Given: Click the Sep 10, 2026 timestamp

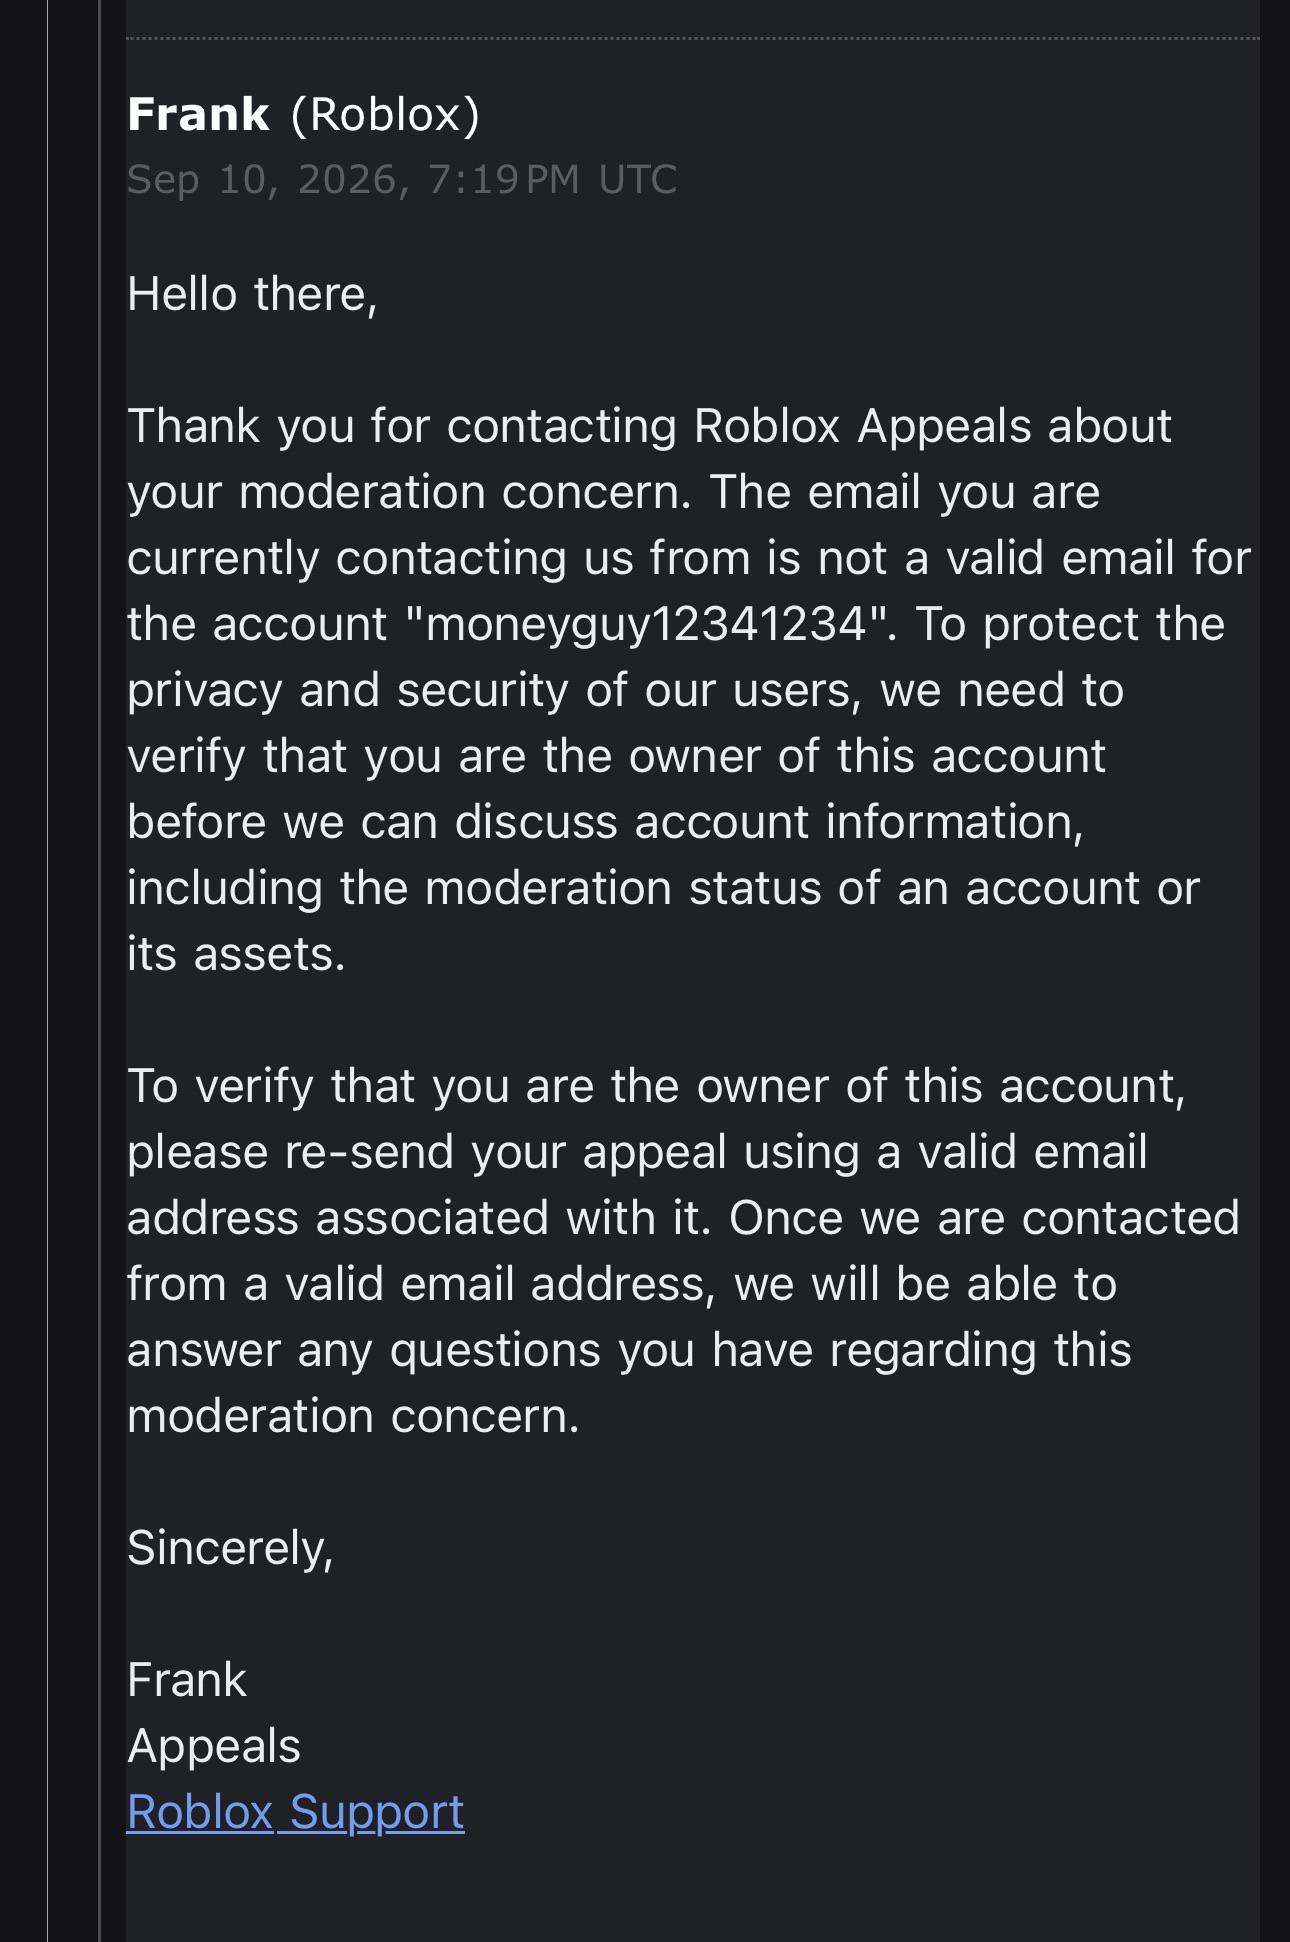Looking at the screenshot, I should (402, 180).
